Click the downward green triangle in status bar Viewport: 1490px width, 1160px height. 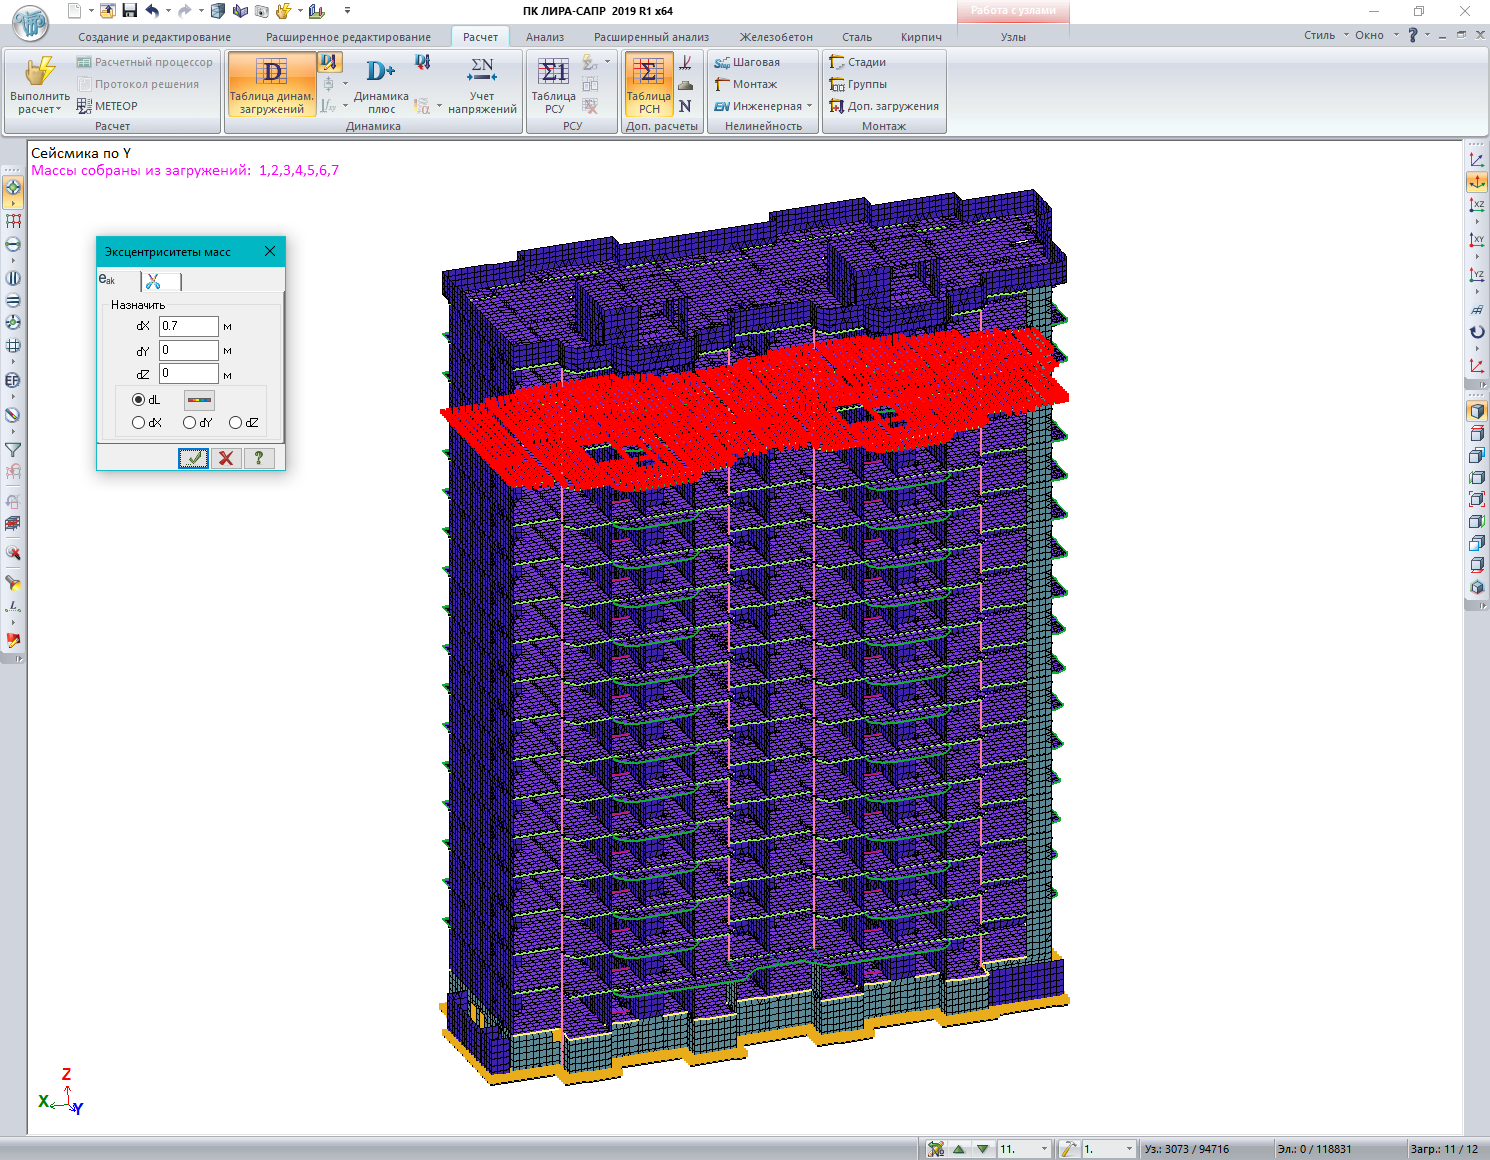click(x=983, y=1149)
